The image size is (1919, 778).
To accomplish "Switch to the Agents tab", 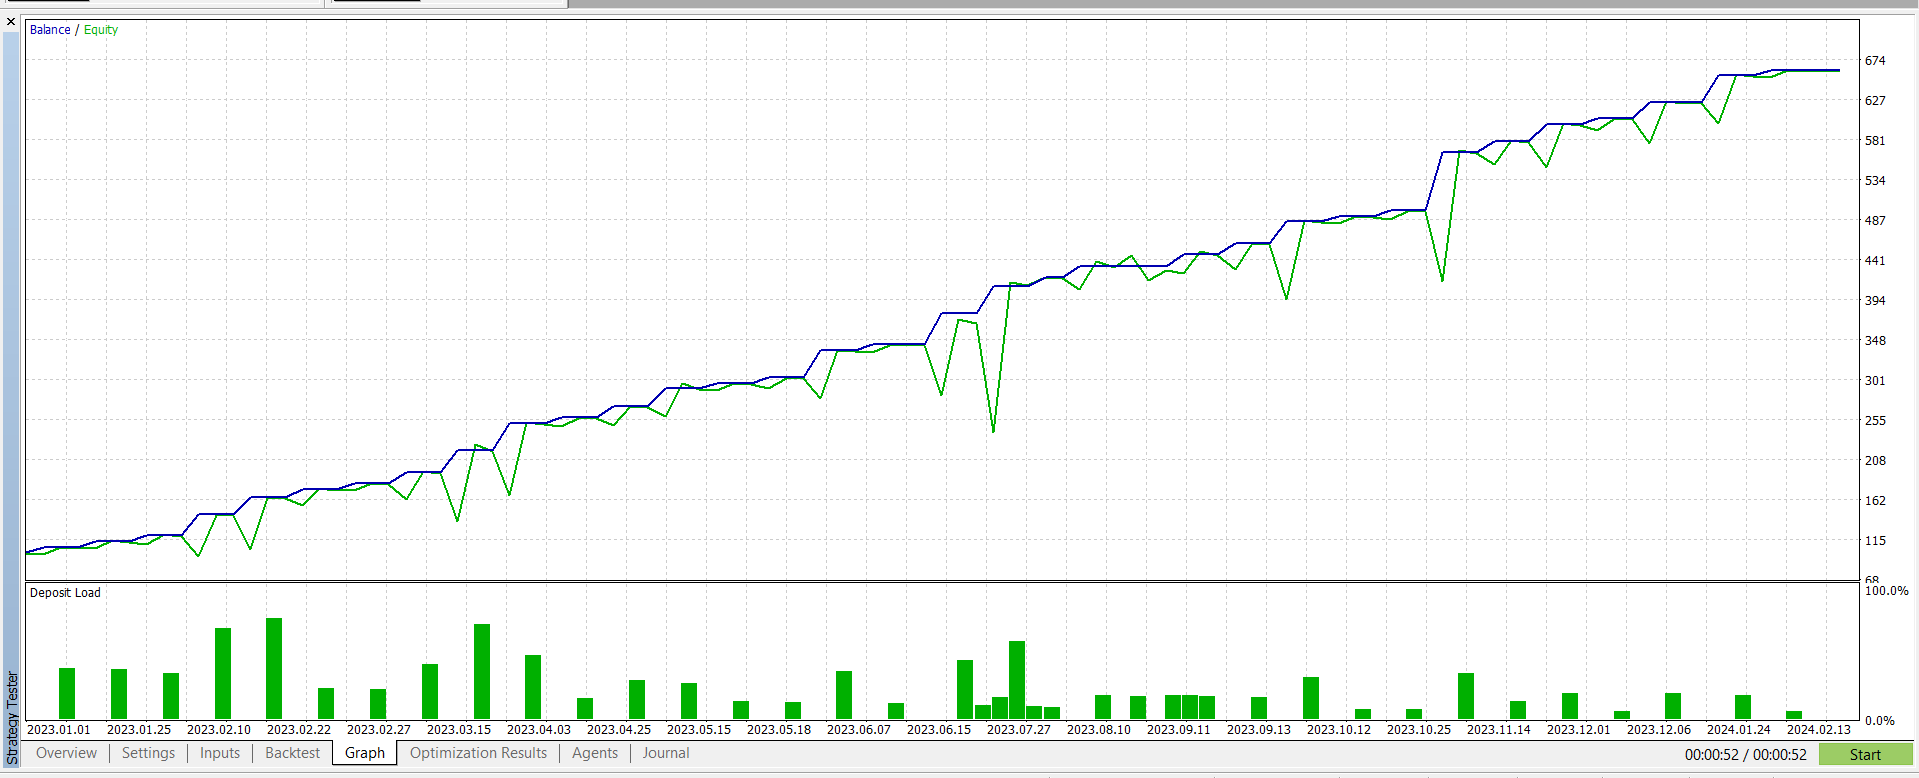I will click(595, 753).
